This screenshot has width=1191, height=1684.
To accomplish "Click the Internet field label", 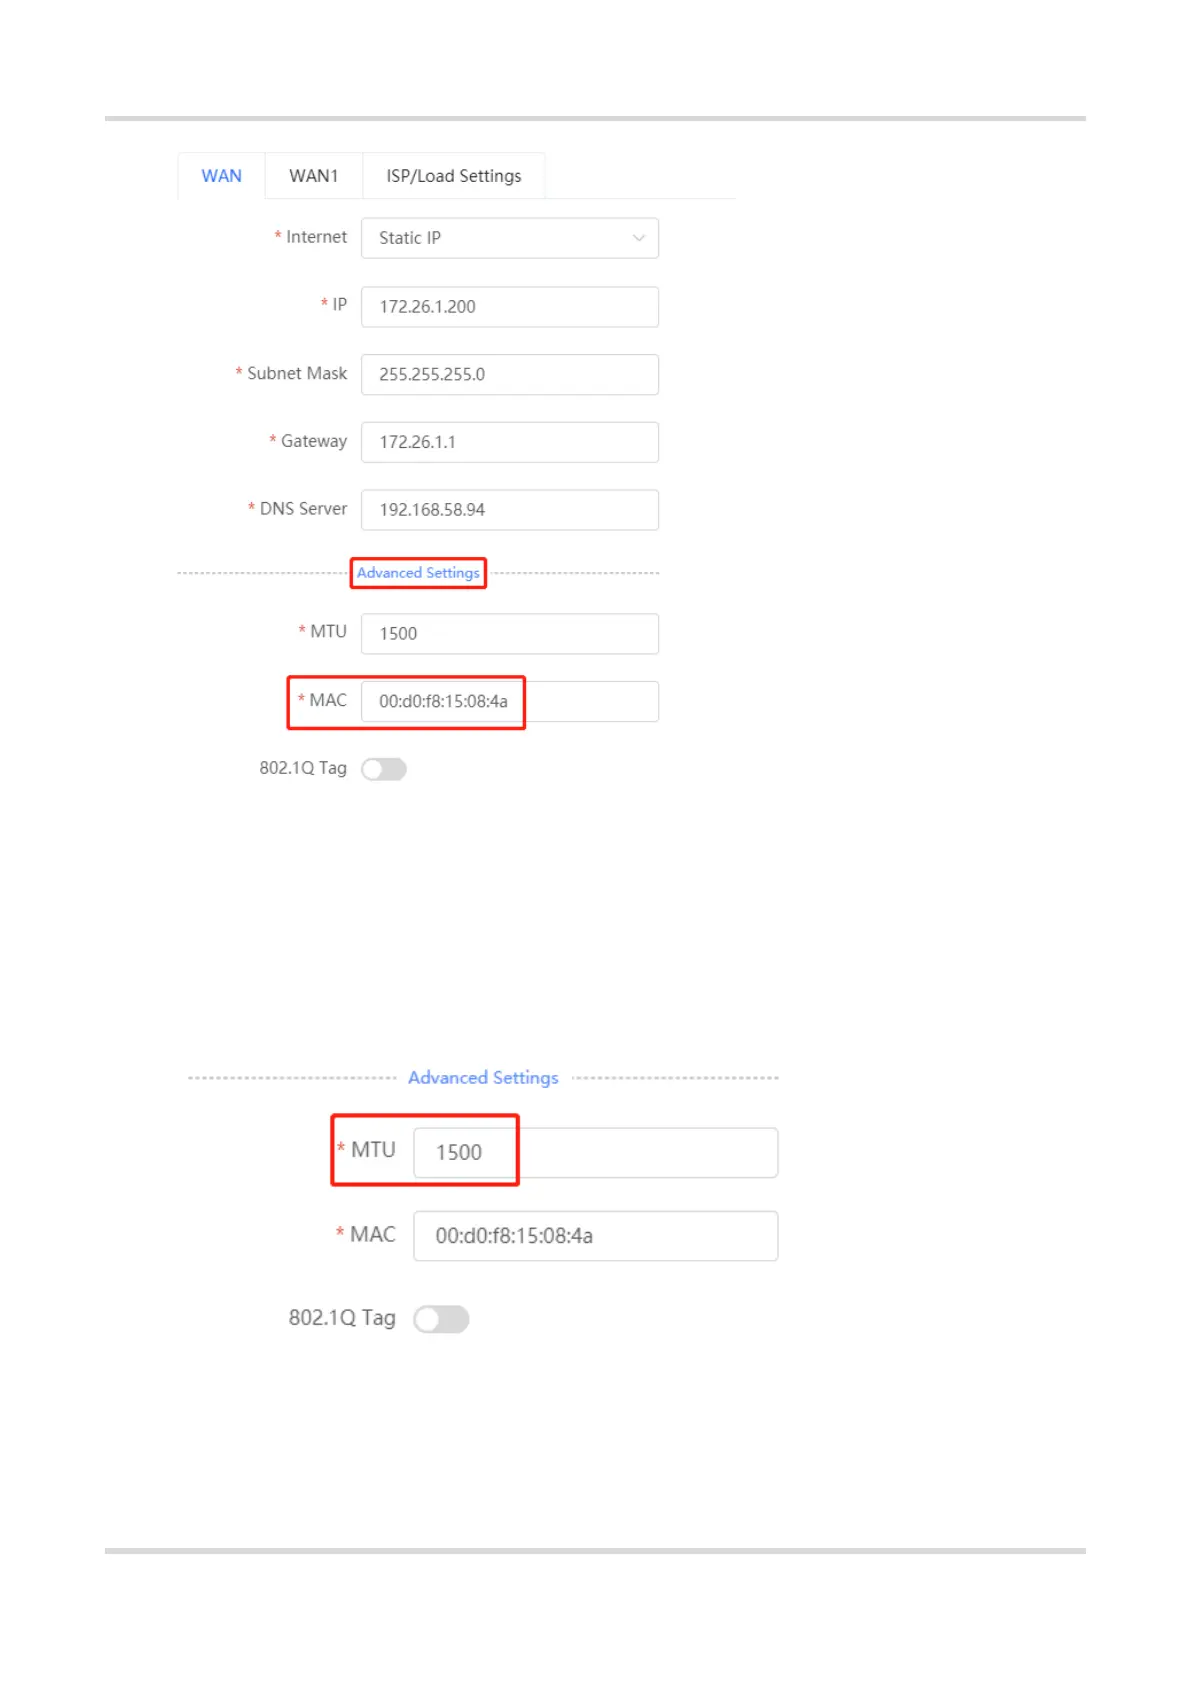I will click(316, 237).
